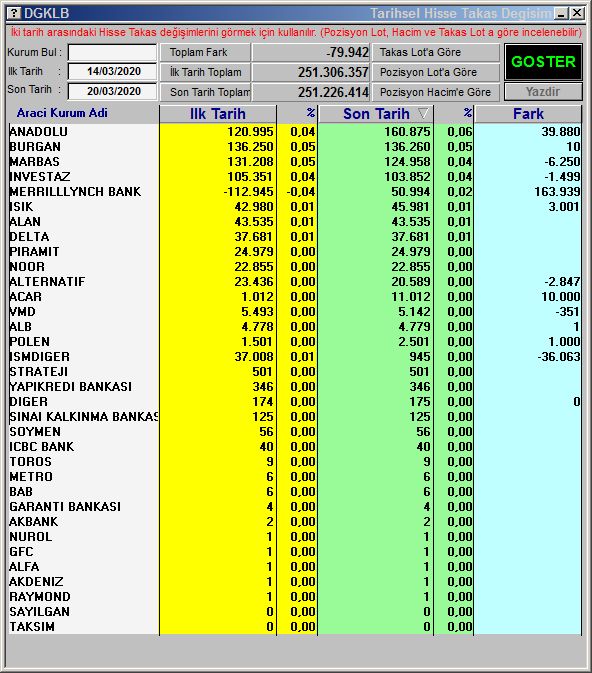Screen dimensions: 592x673
Task: Select the SINAI KALKINMA BANKASI row
Action: pos(295,416)
